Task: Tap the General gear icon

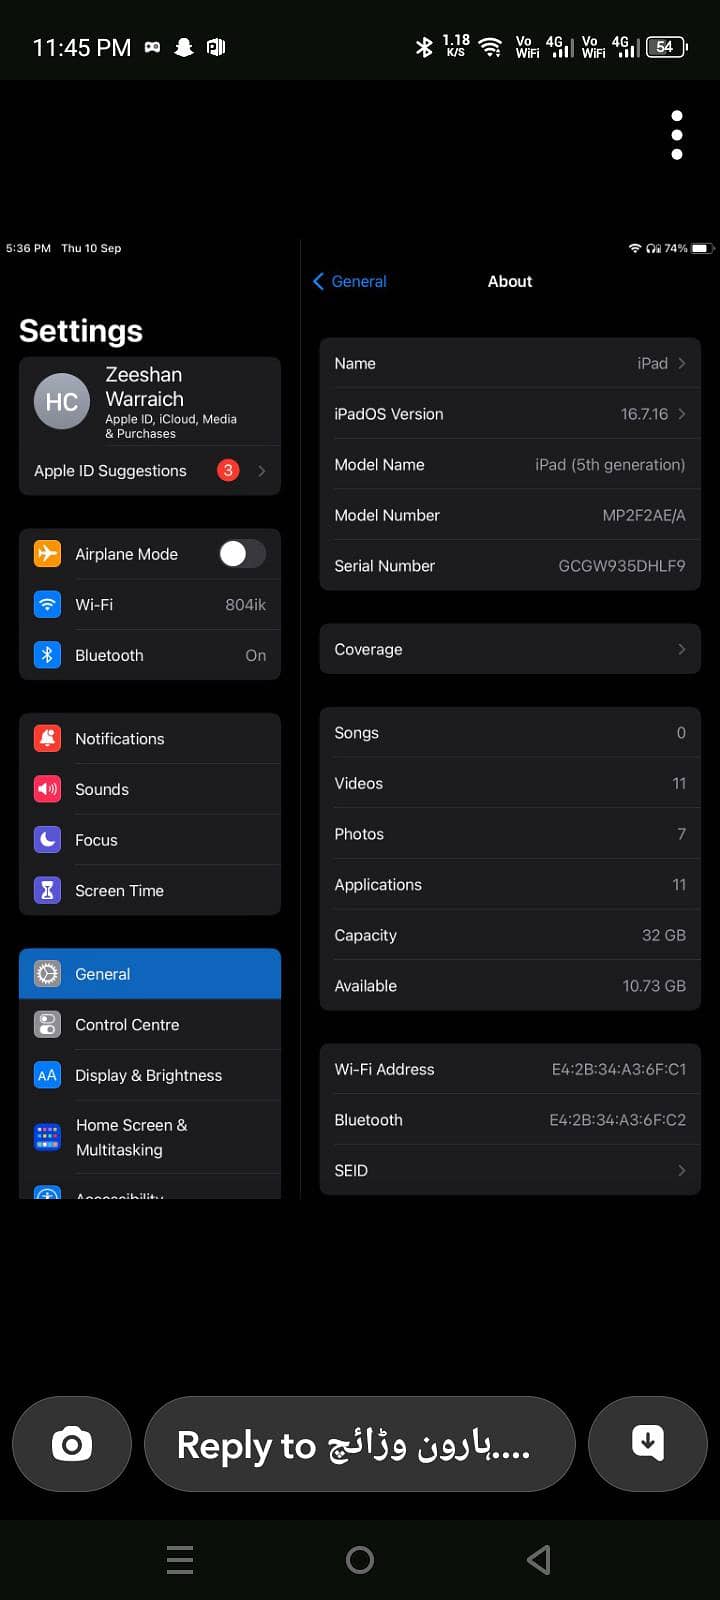Action: pyautogui.click(x=47, y=974)
